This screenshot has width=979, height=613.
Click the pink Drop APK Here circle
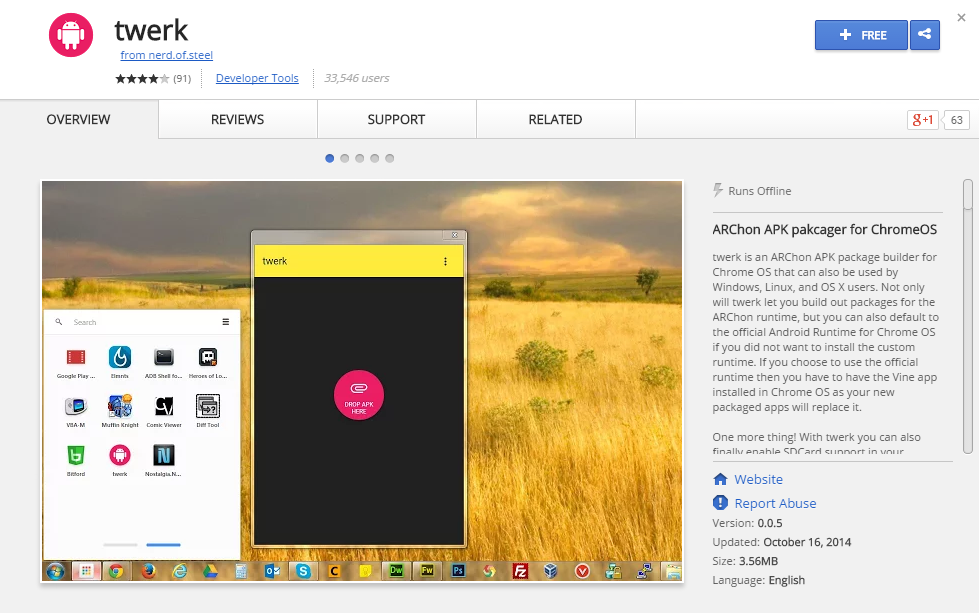[x=359, y=395]
